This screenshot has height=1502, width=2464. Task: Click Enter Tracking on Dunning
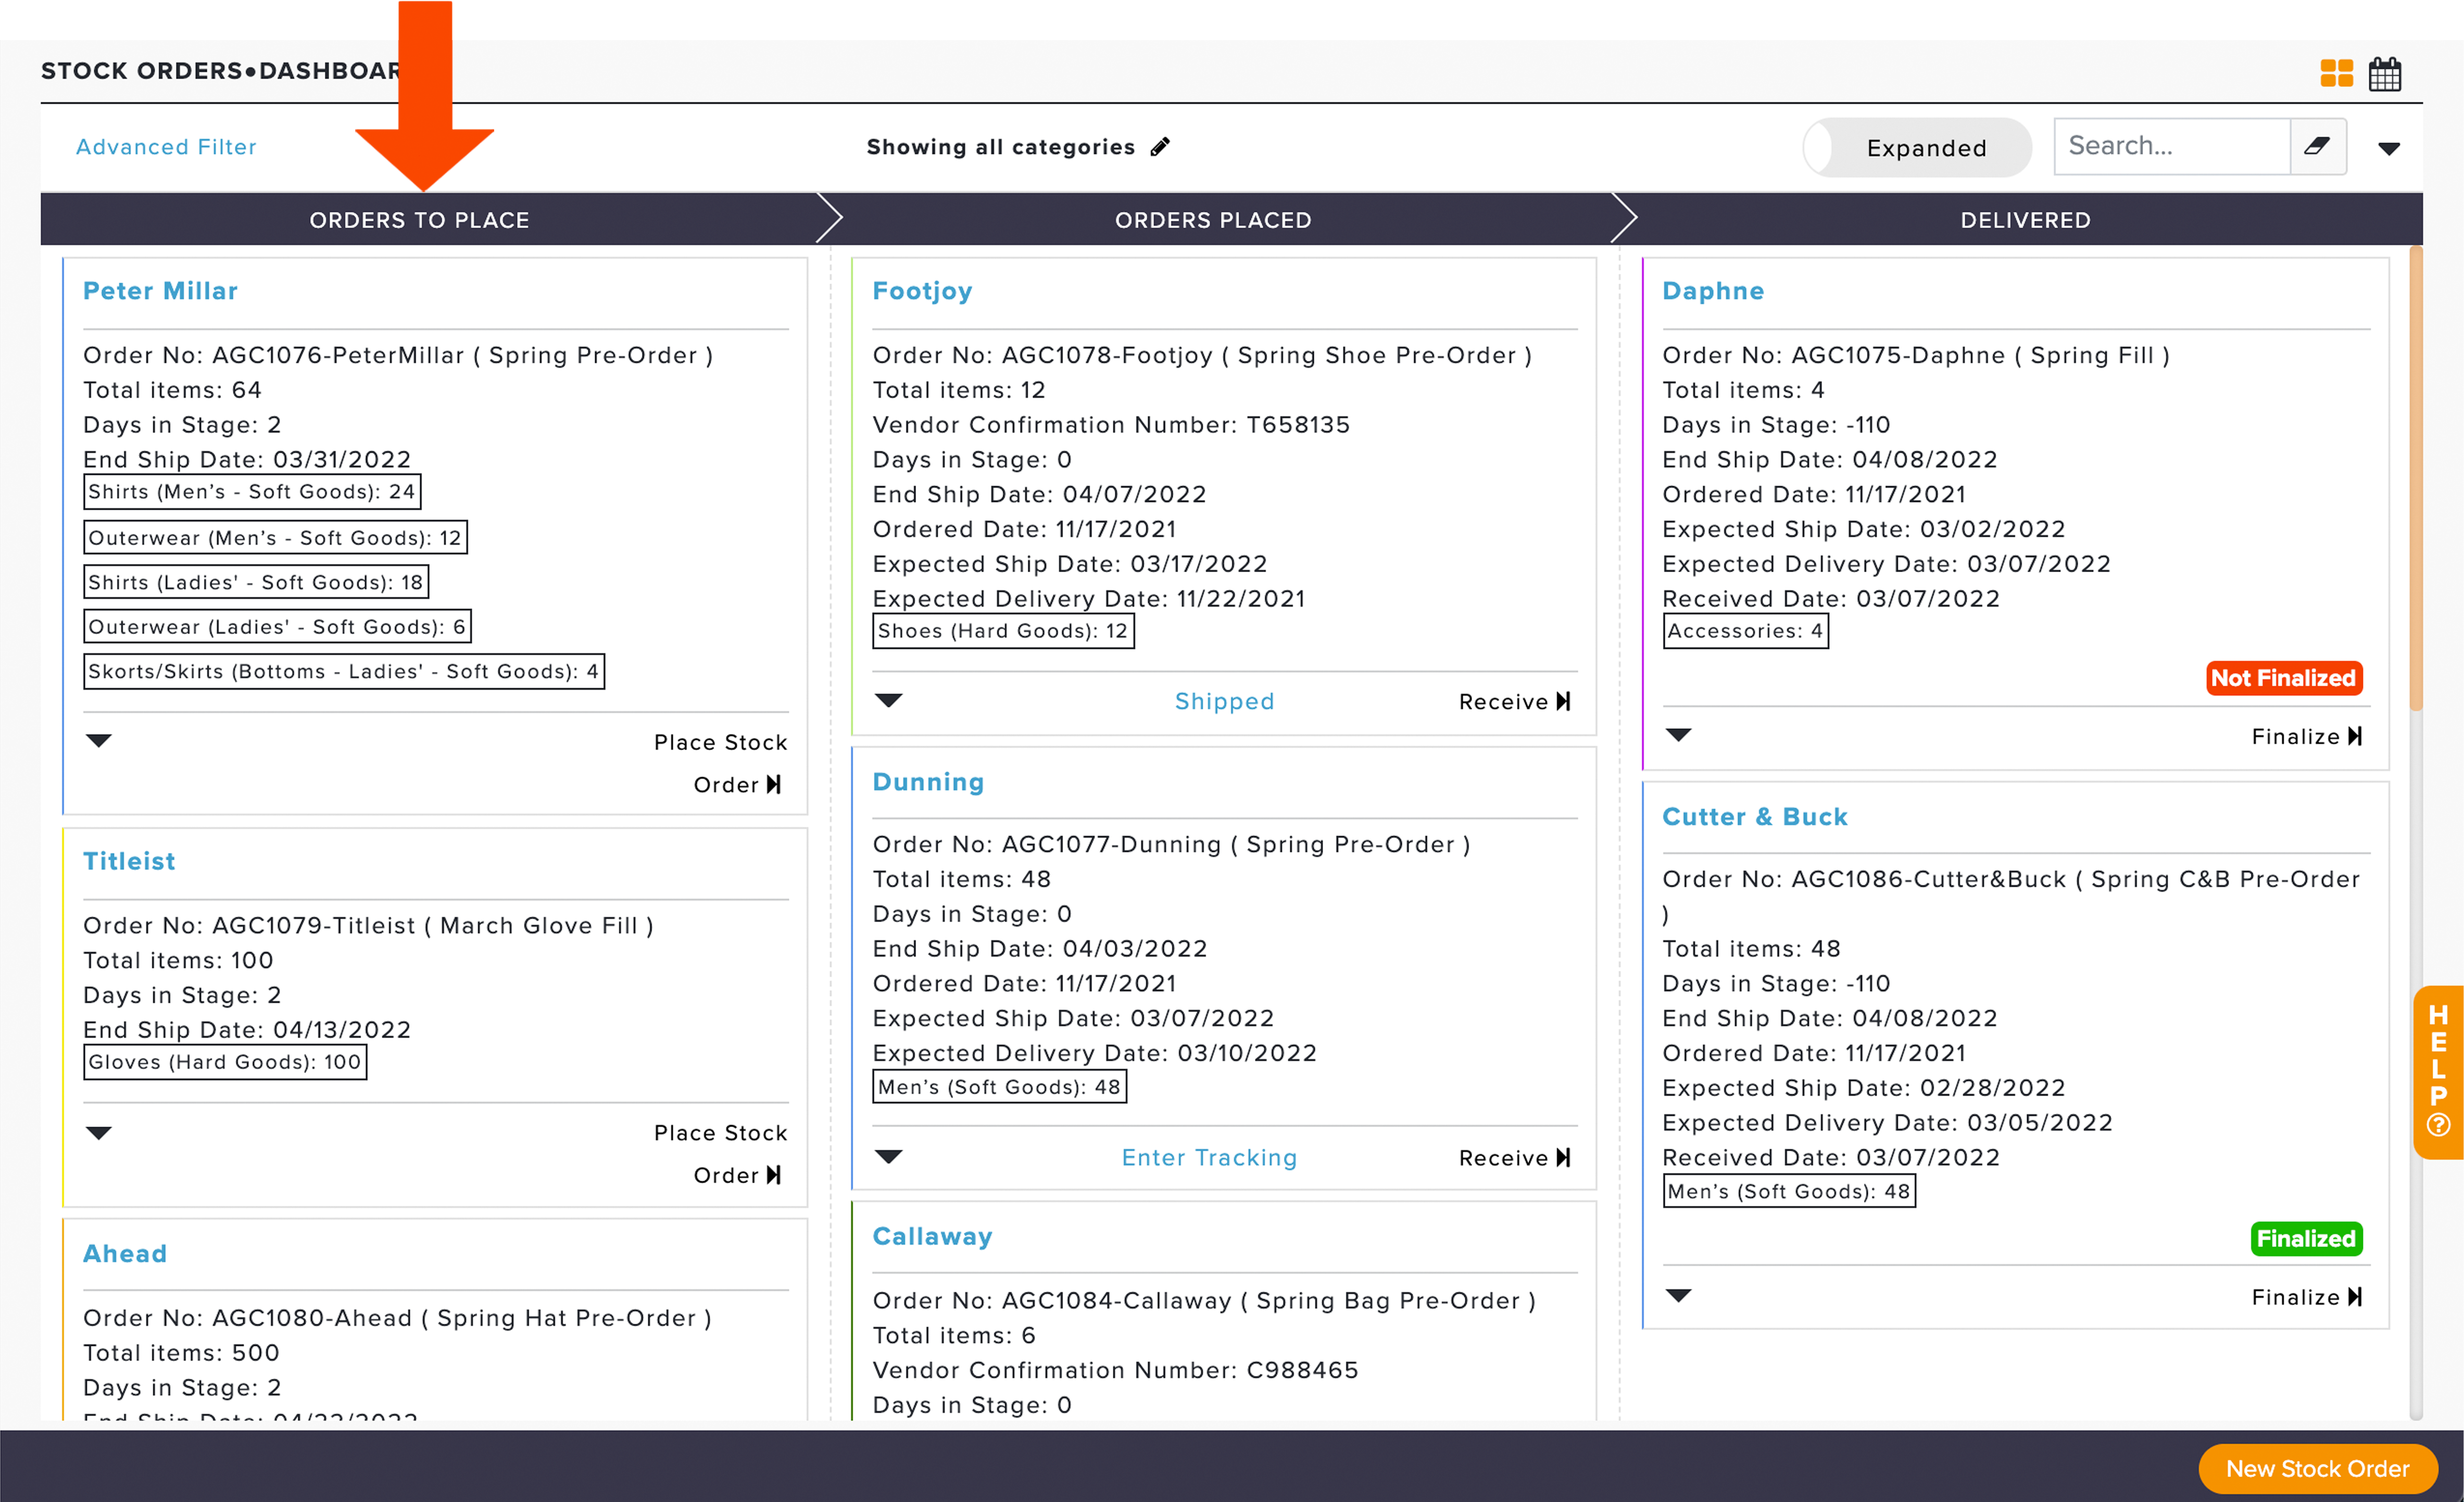coord(1209,1158)
